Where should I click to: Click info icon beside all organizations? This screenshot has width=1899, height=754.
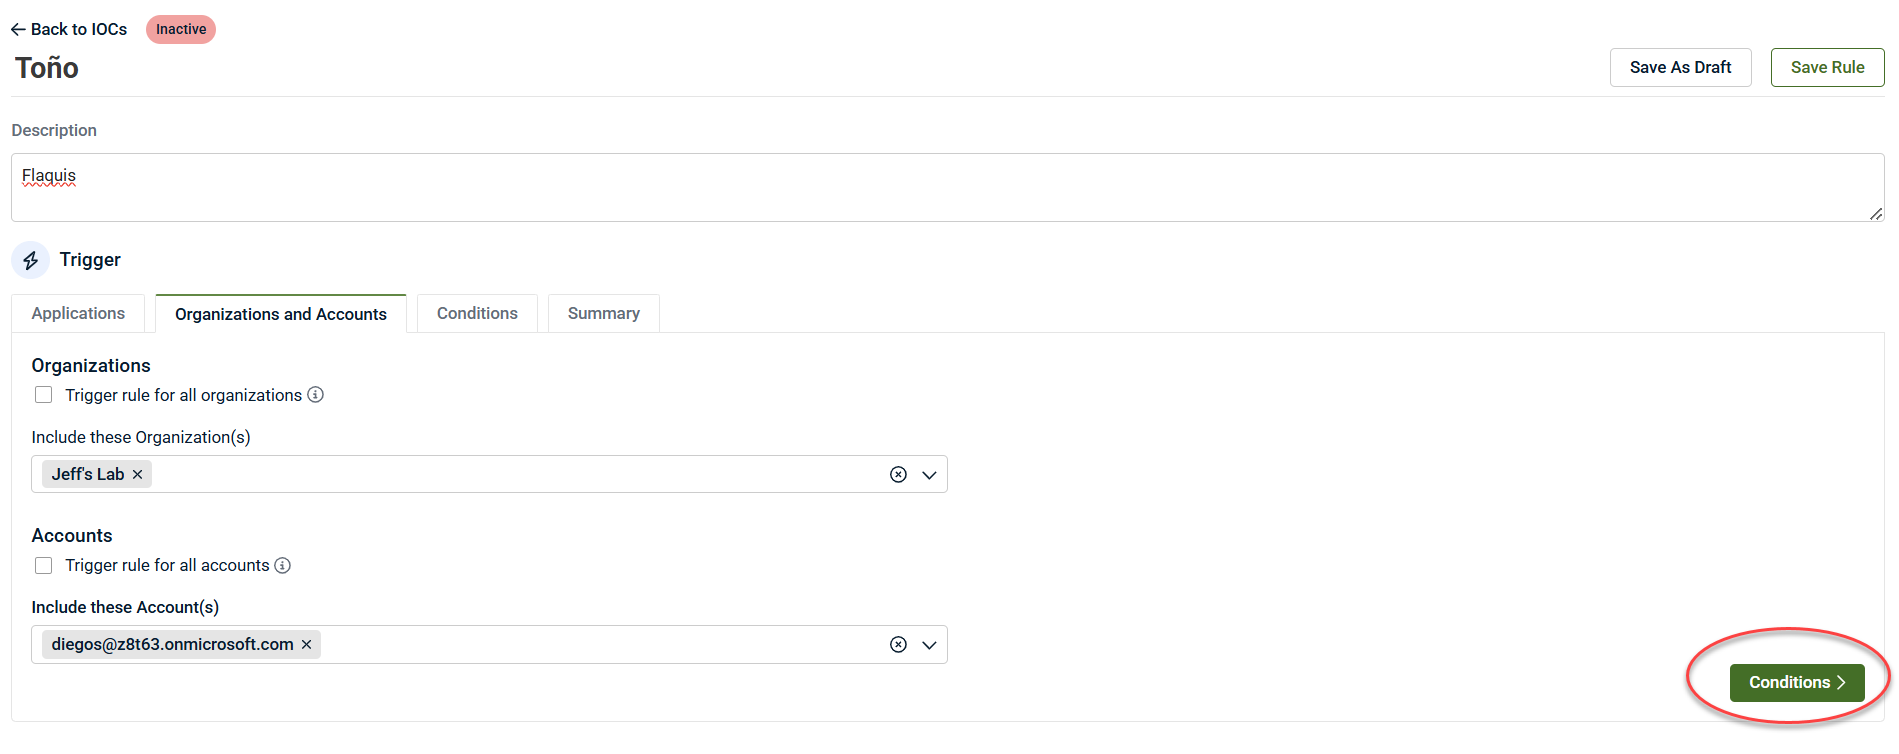coord(315,395)
